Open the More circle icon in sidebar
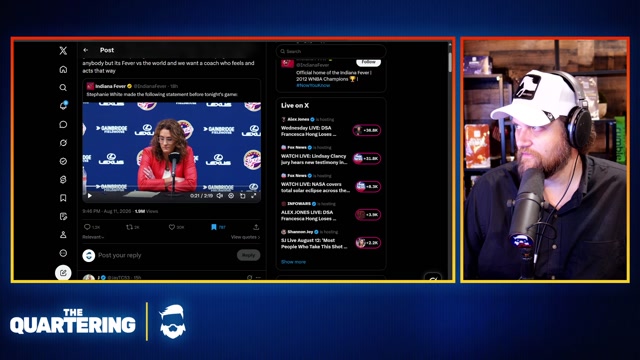This screenshot has width=640, height=360. coord(63,253)
